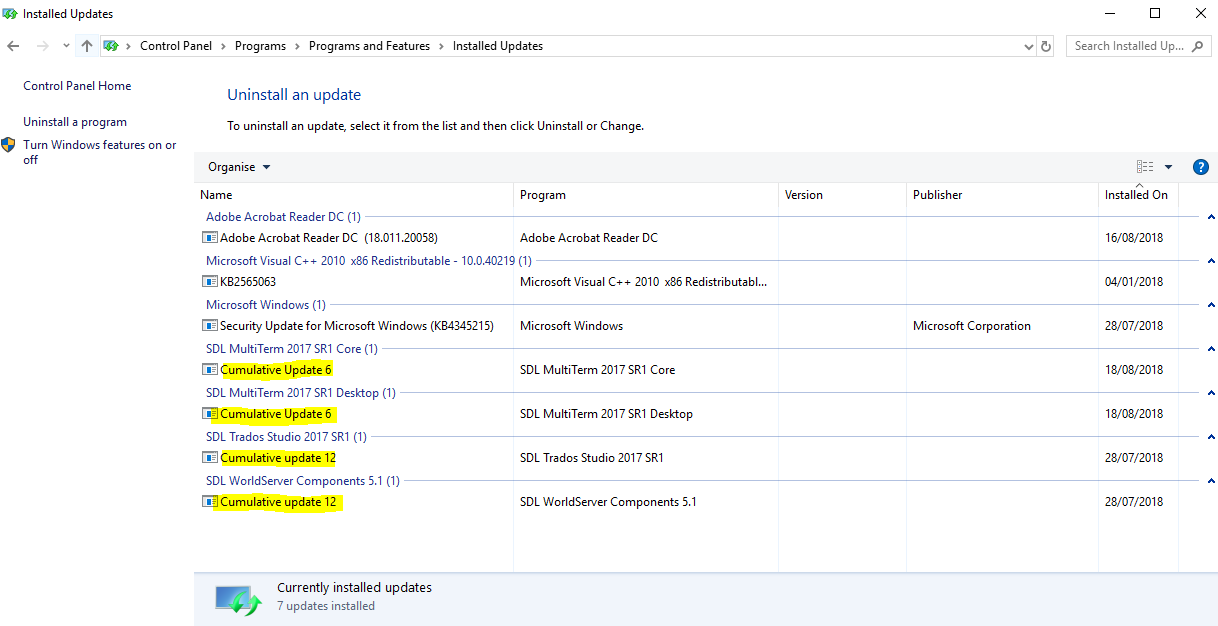
Task: Click the update icon in the WorldServer Components row
Action: 210,502
